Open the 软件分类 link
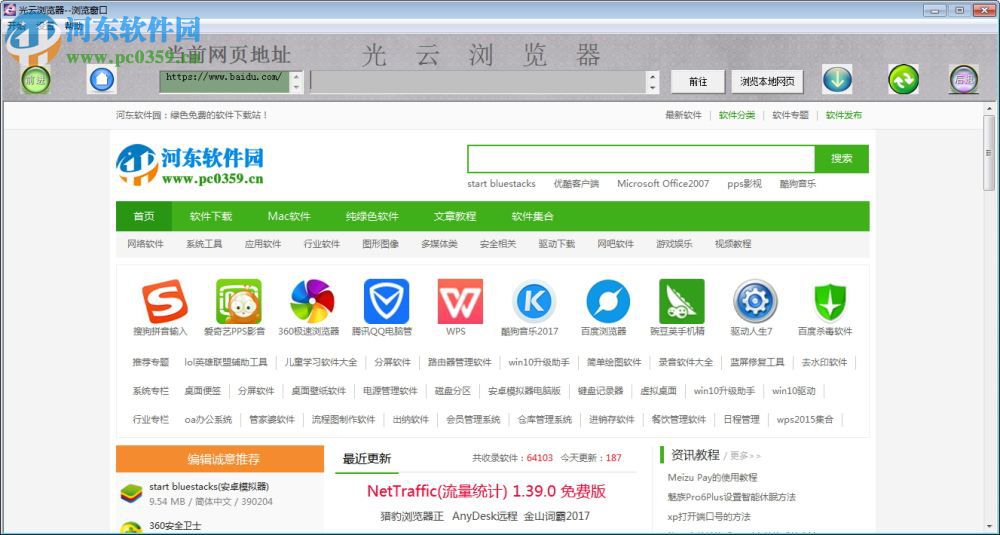This screenshot has width=1000, height=535. tap(737, 115)
